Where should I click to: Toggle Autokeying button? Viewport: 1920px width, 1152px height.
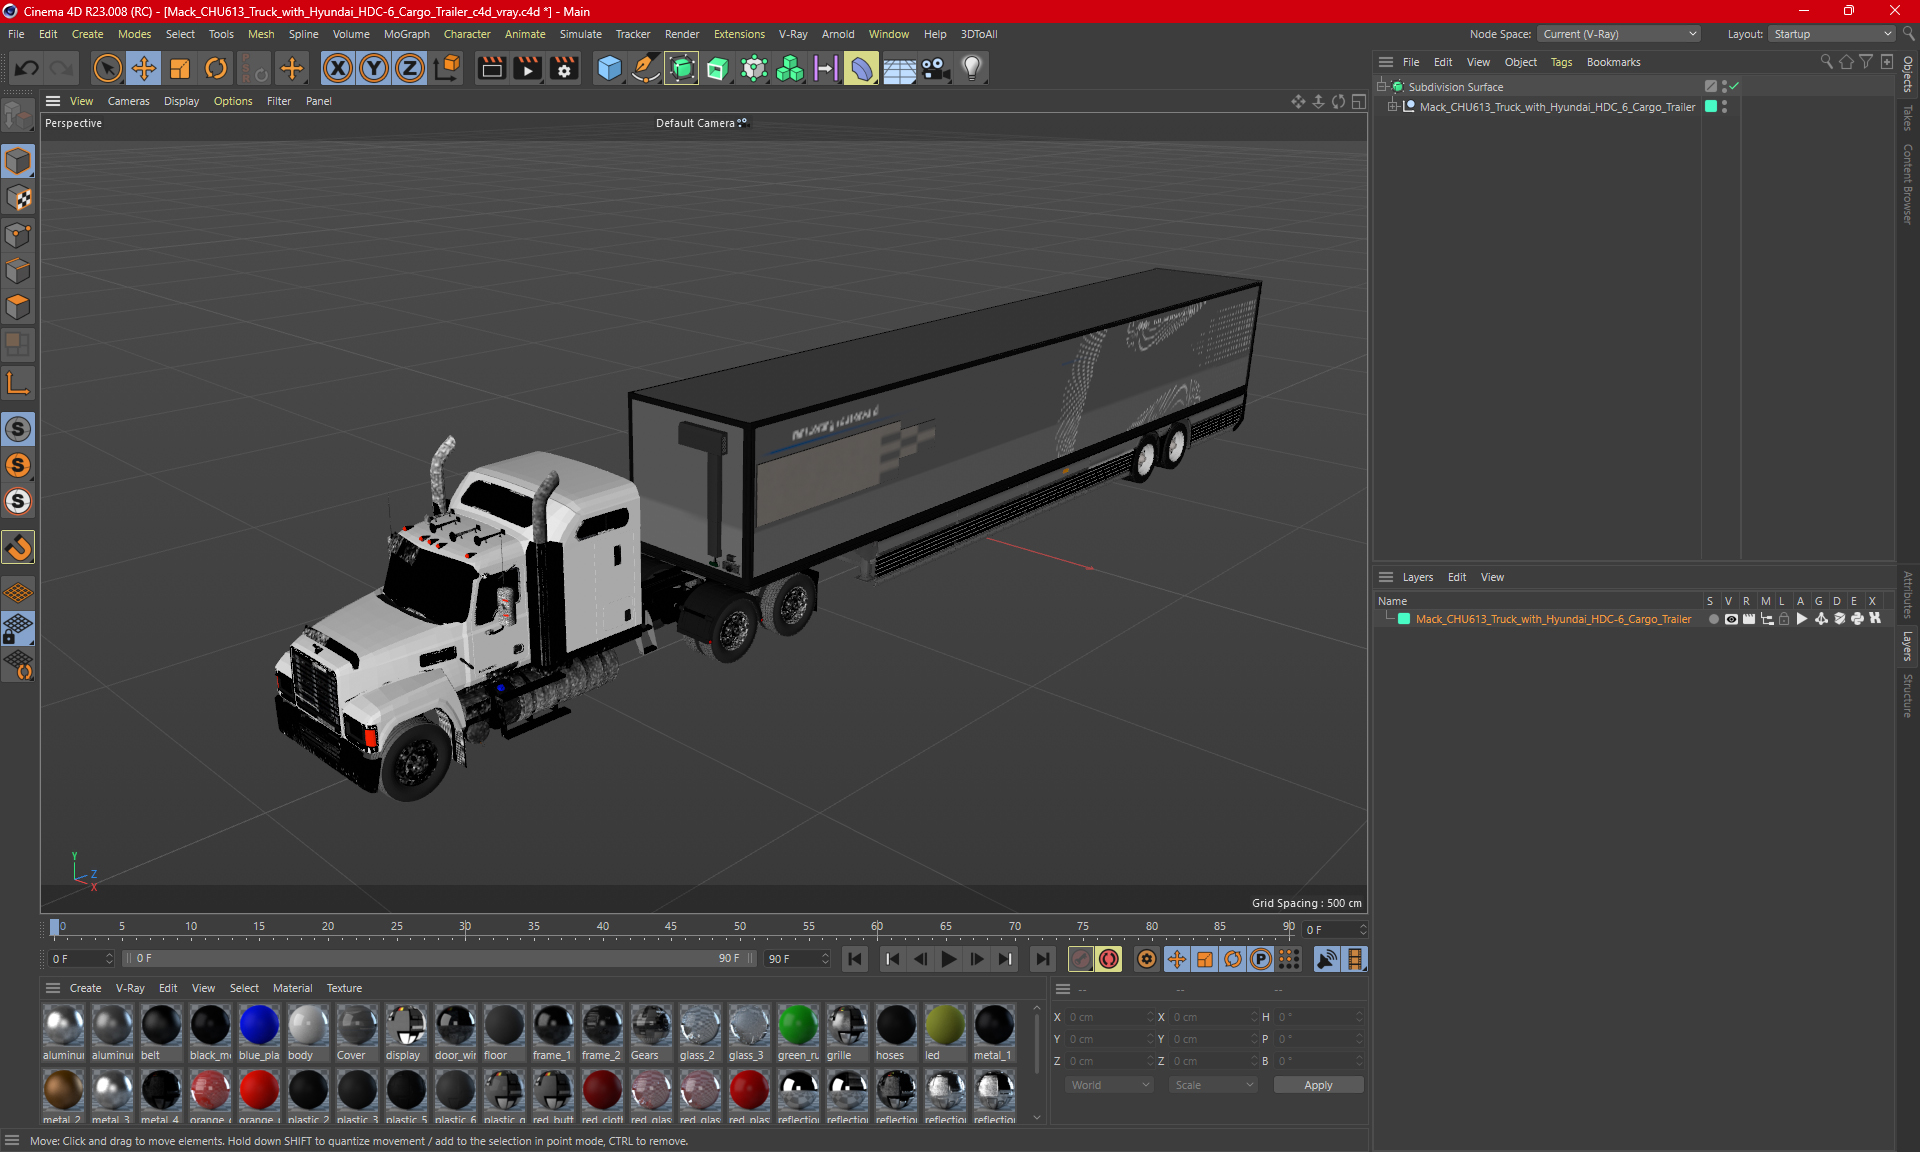pos(1108,959)
